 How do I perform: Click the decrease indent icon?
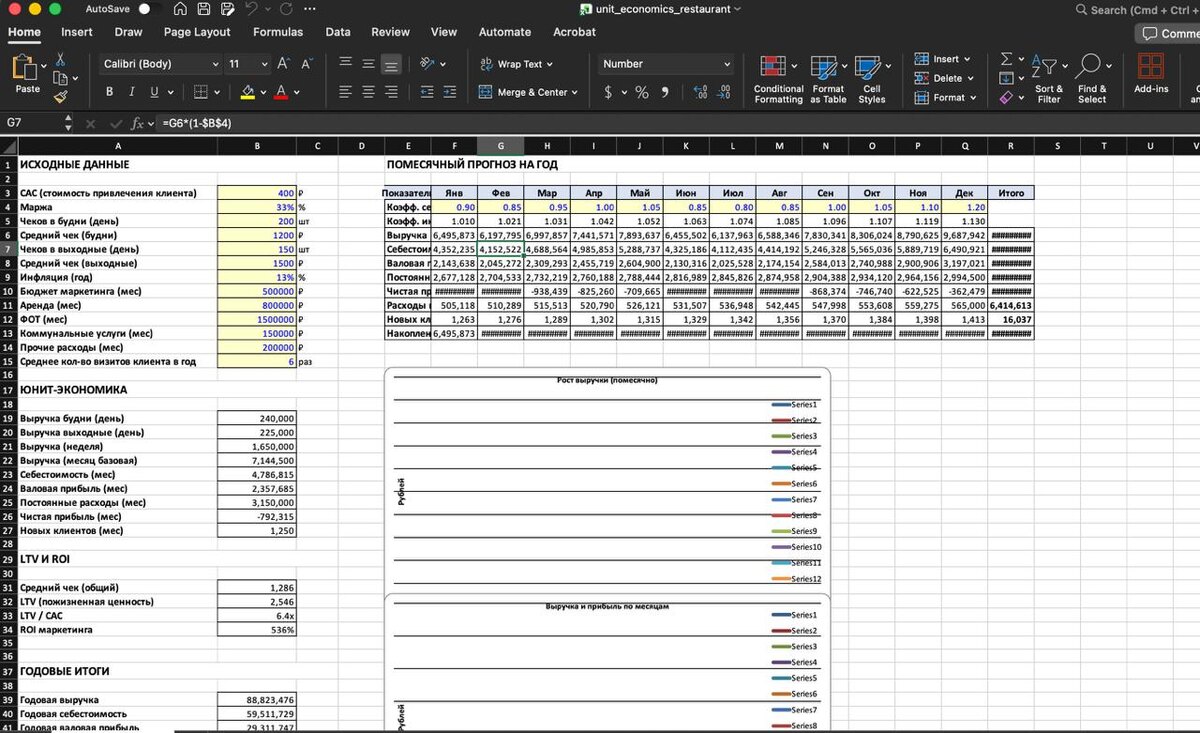click(x=425, y=92)
